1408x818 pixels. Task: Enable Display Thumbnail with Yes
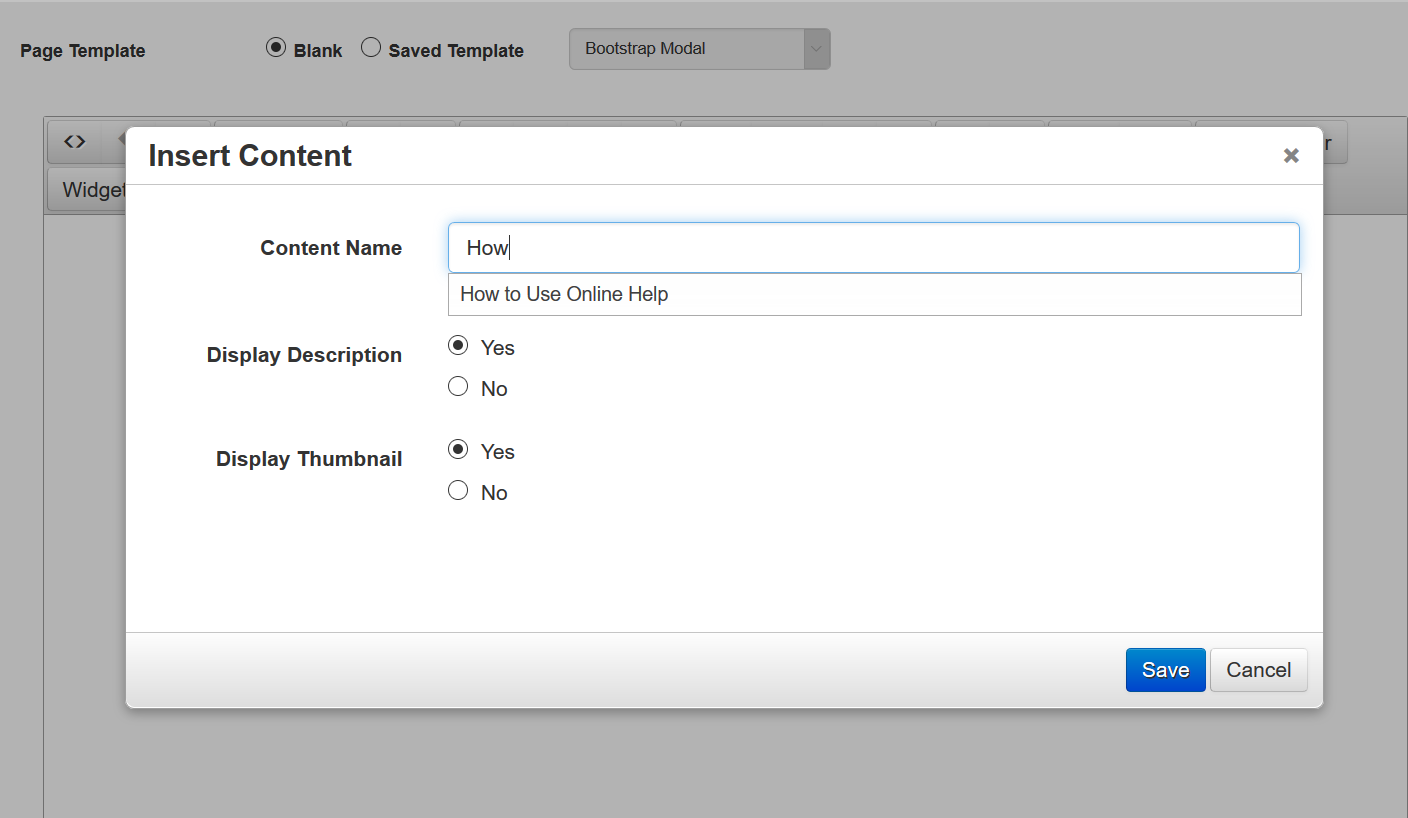click(x=458, y=450)
